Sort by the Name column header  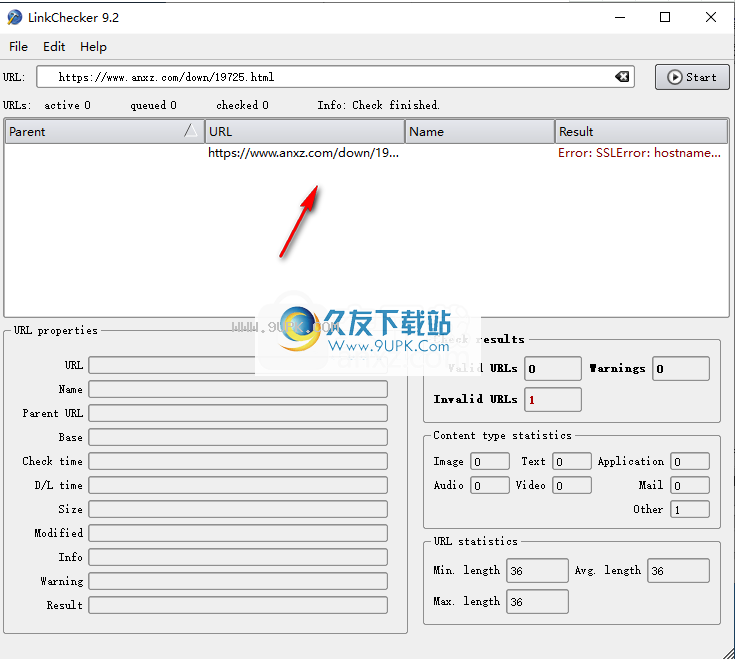[x=479, y=132]
